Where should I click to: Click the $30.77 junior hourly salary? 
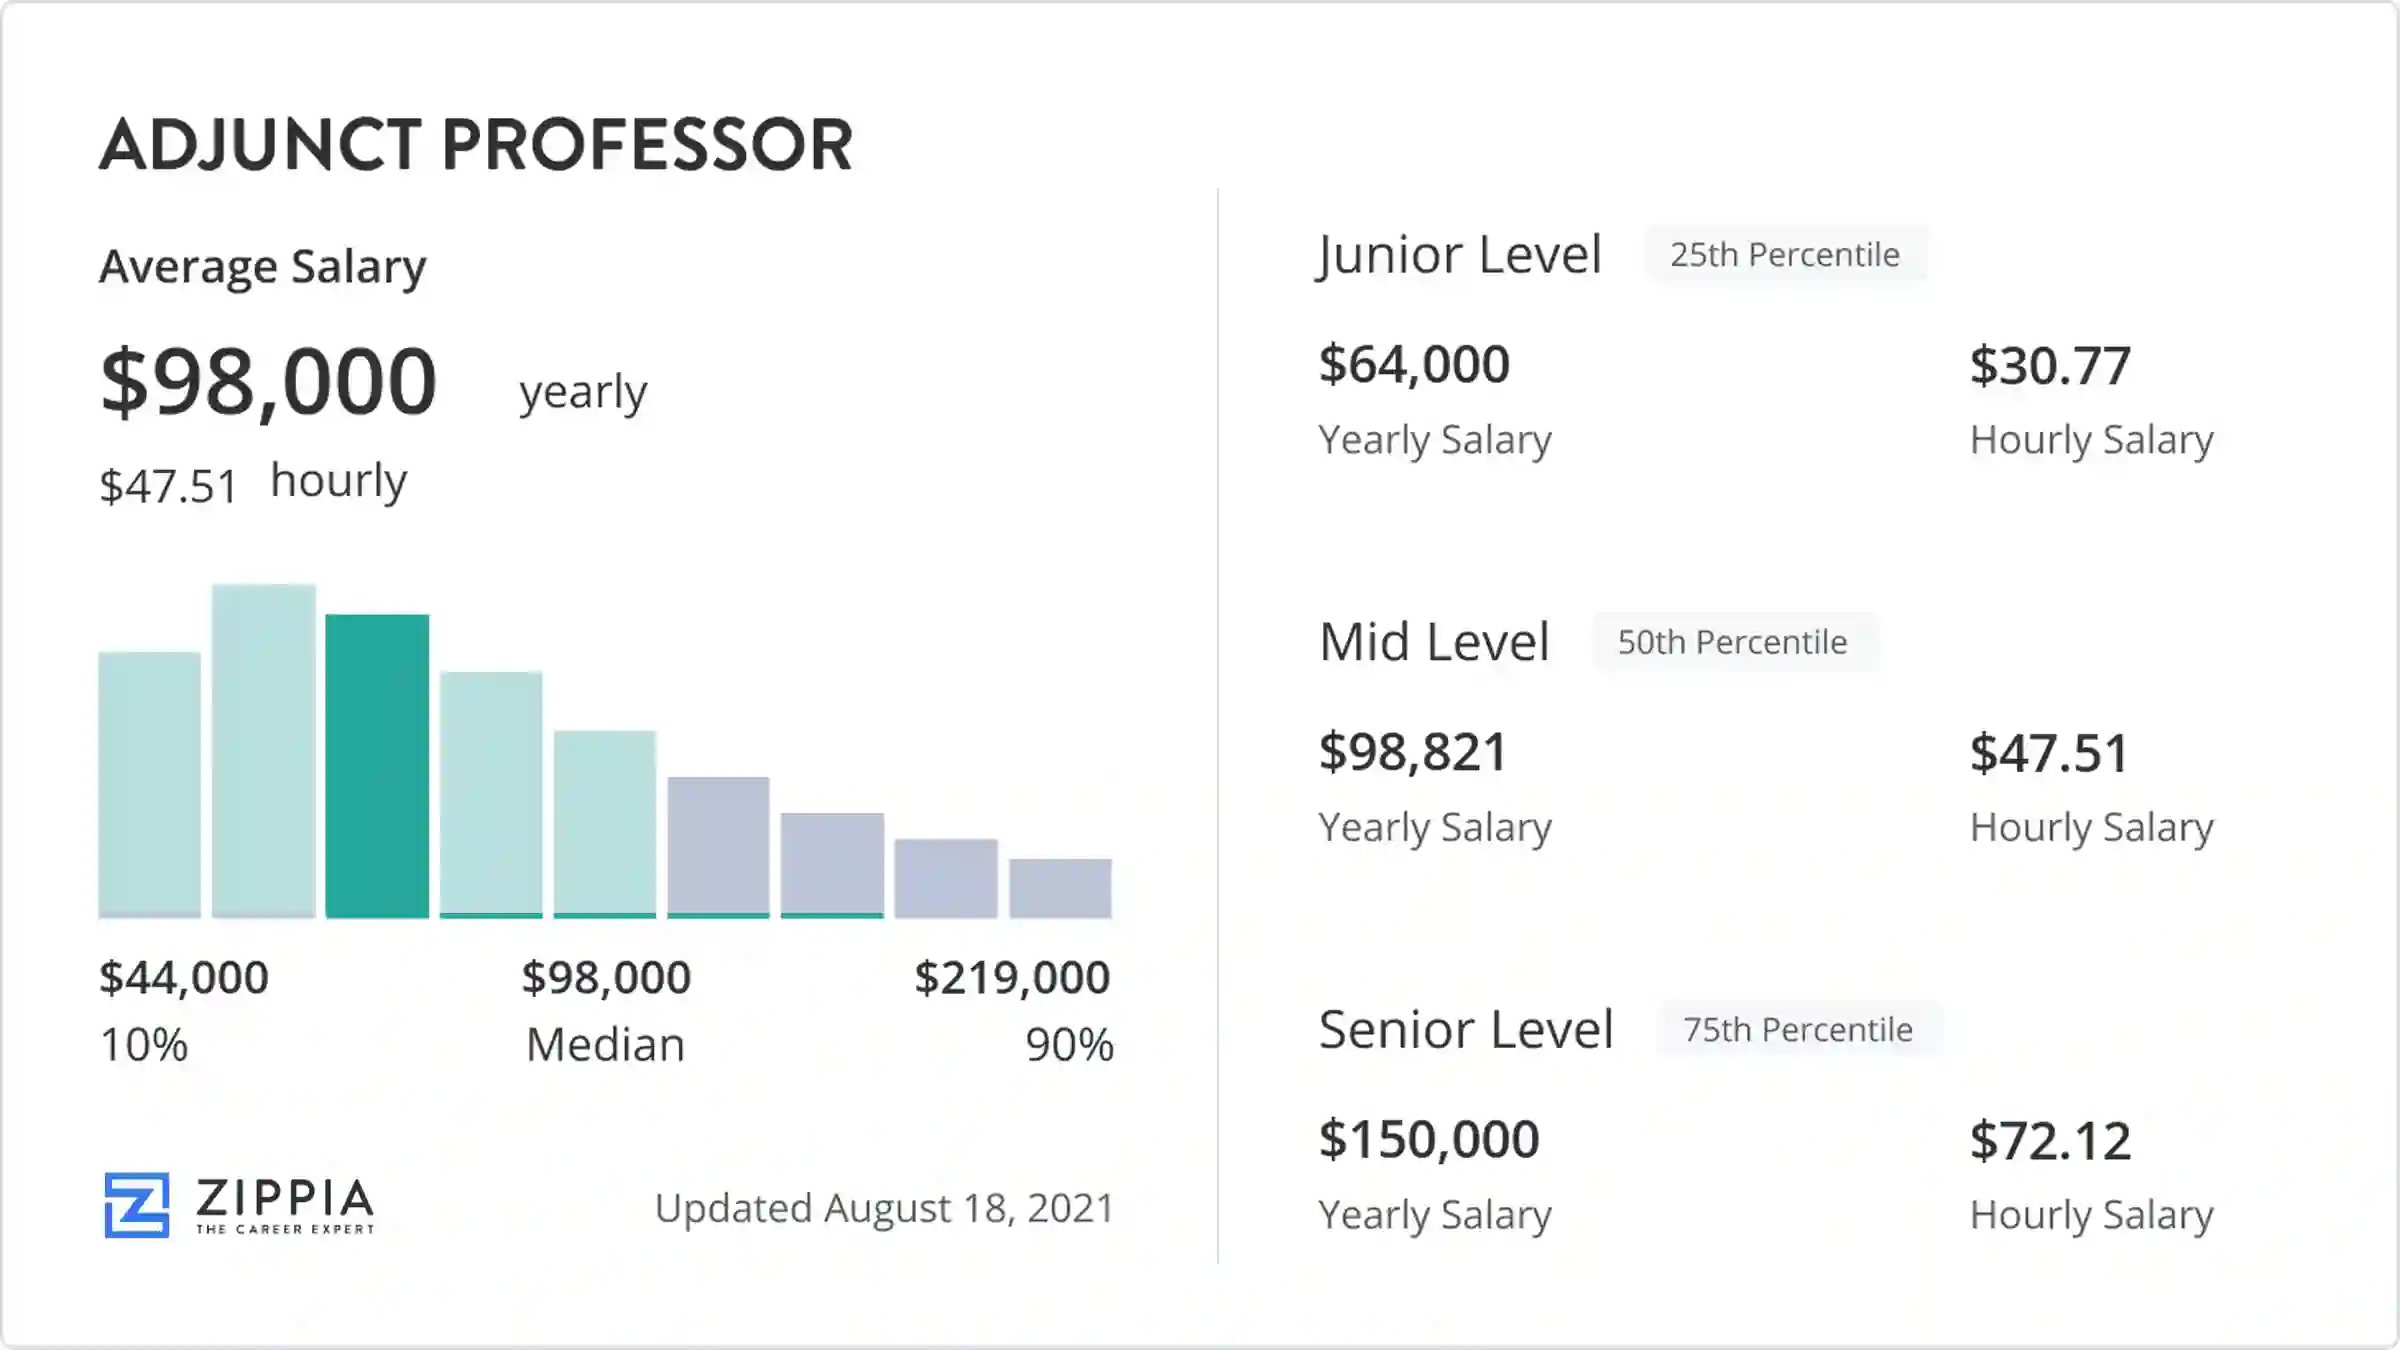[2050, 366]
